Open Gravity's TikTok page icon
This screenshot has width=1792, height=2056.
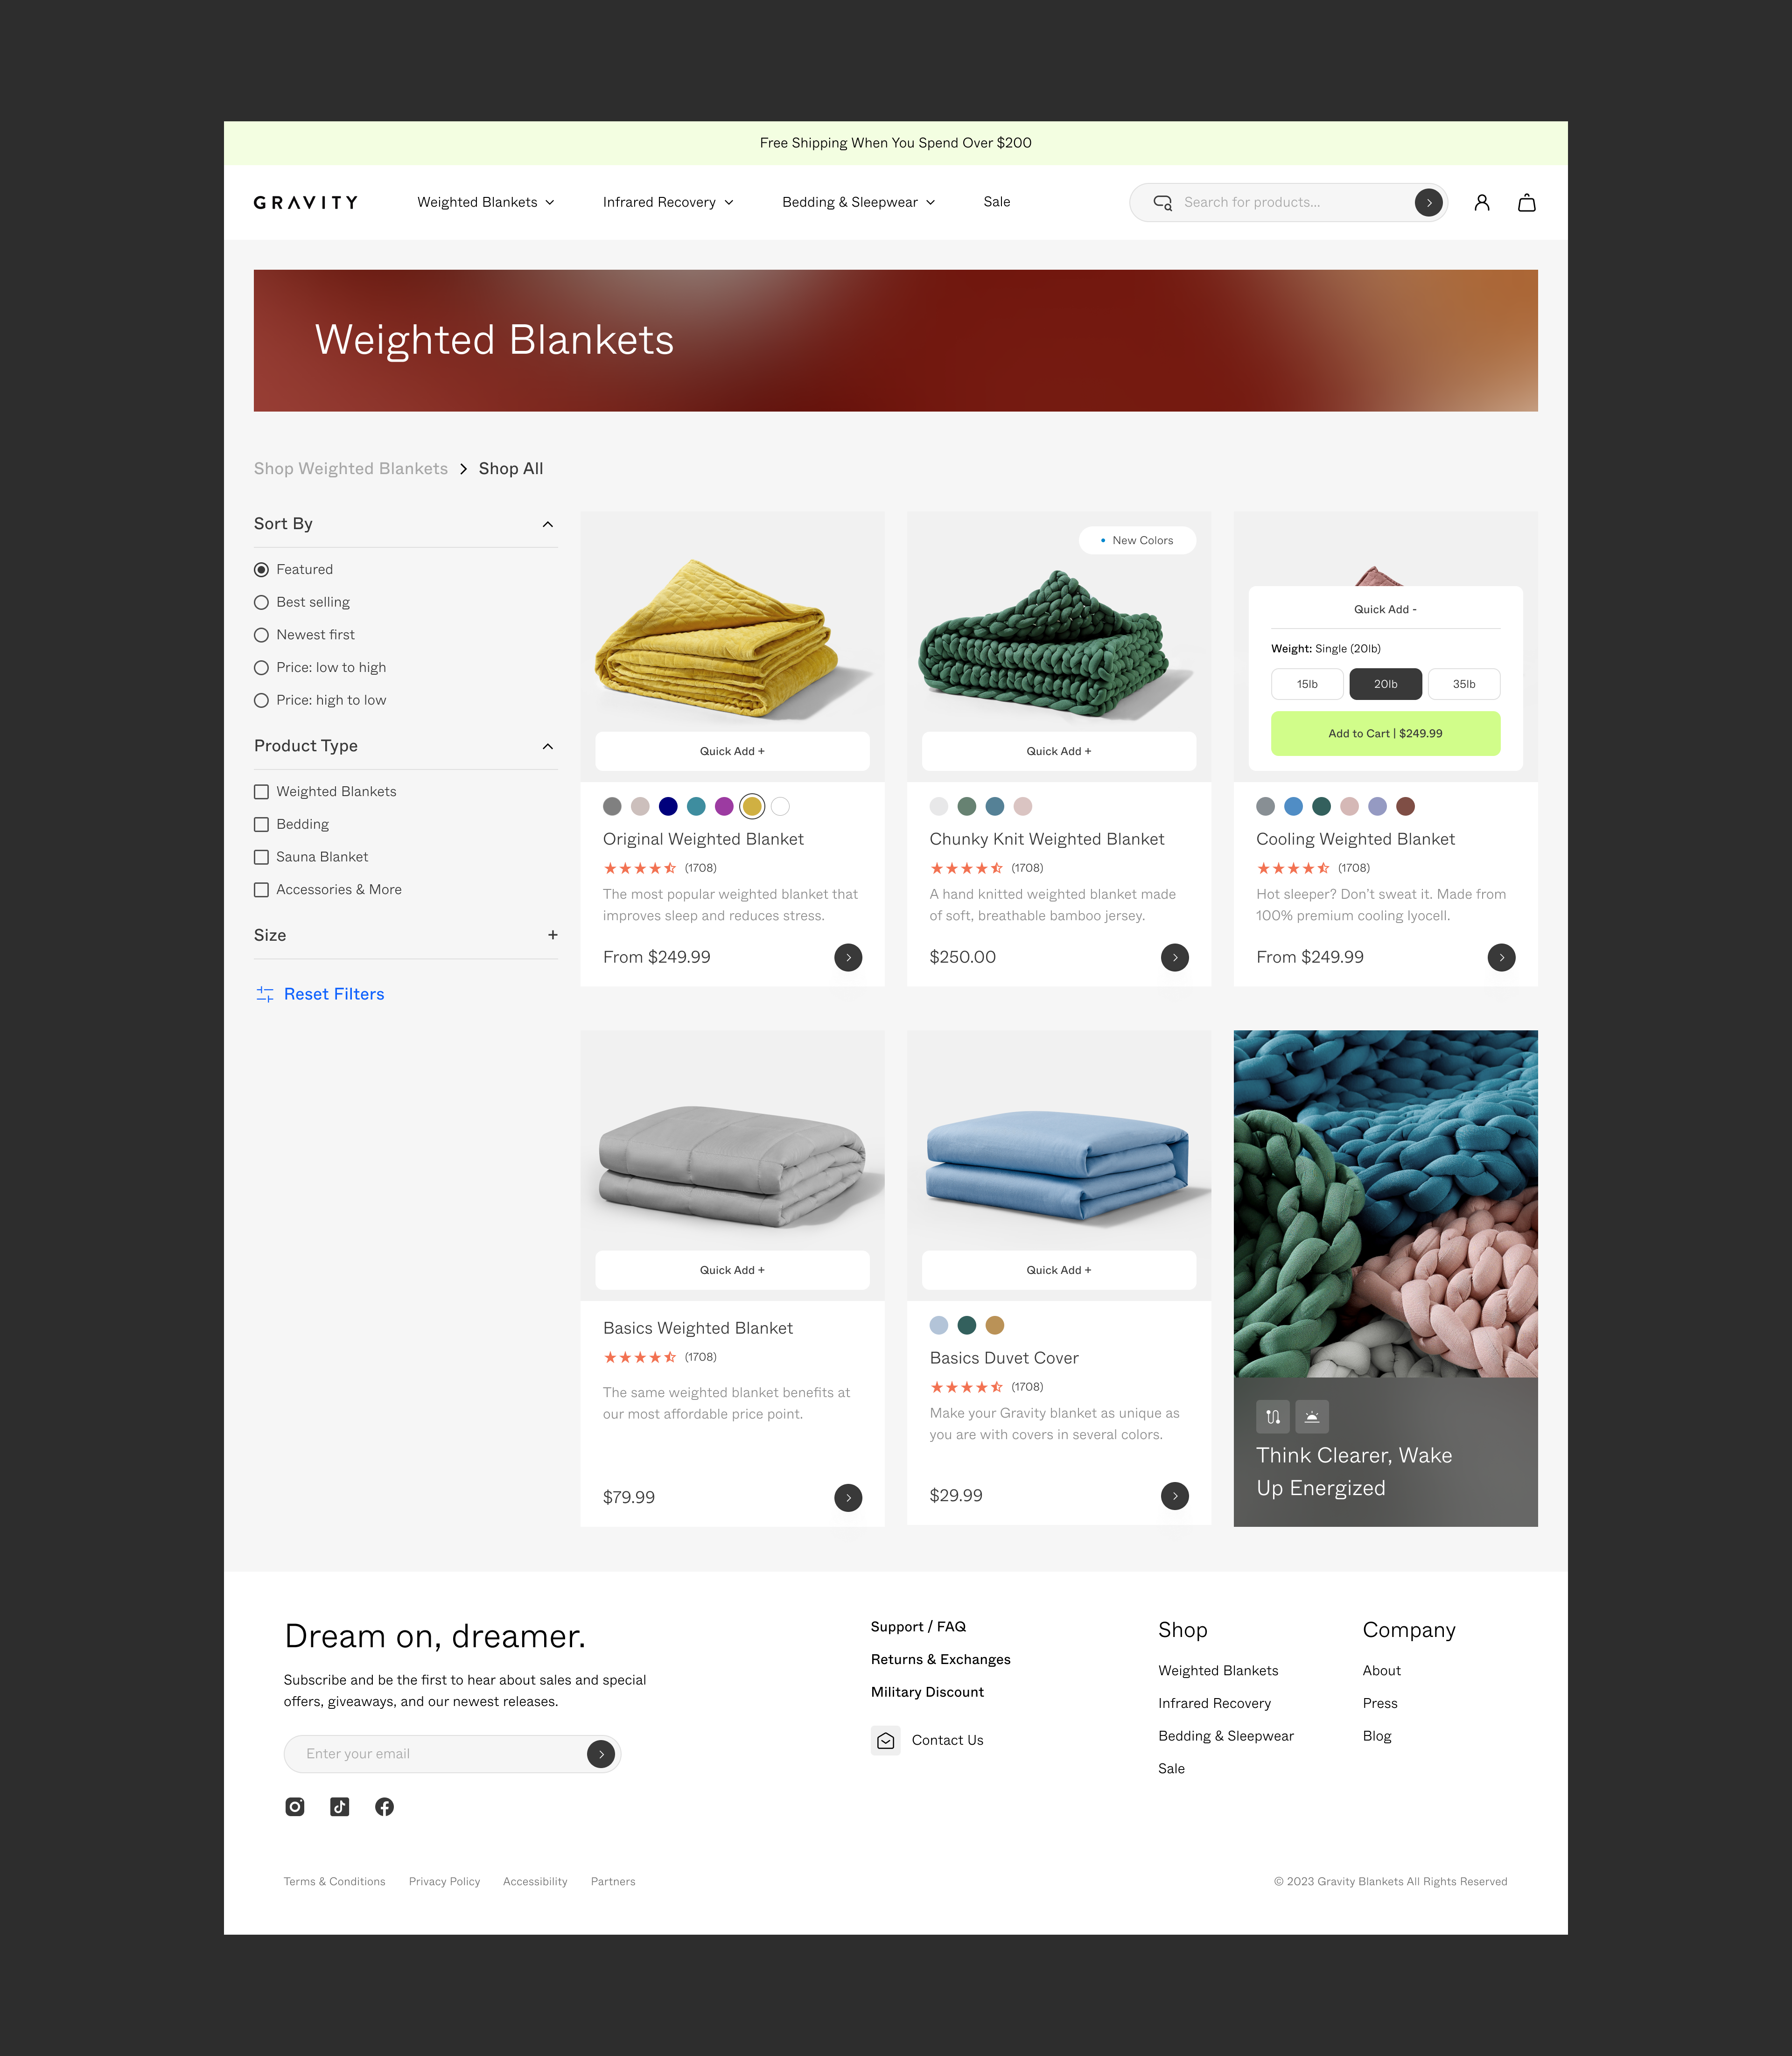click(x=340, y=1806)
